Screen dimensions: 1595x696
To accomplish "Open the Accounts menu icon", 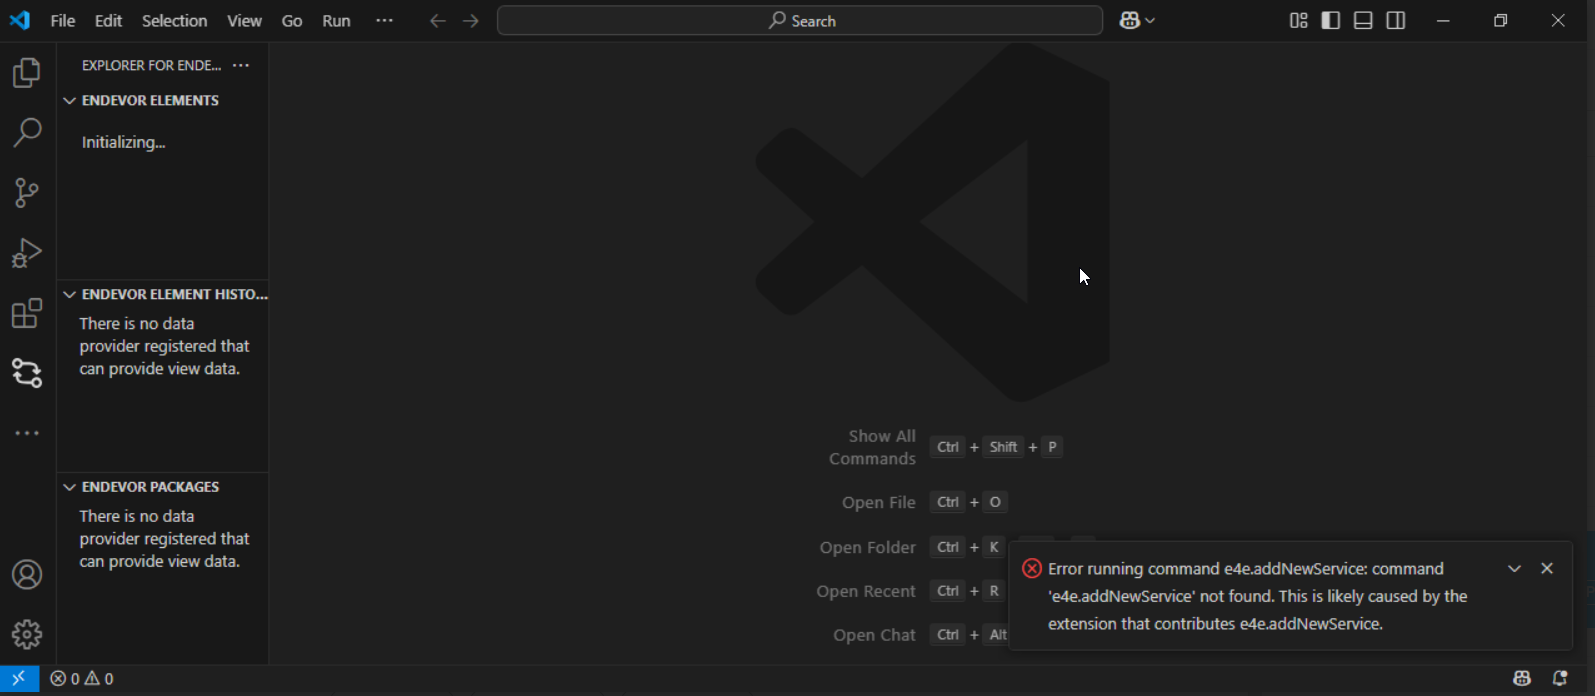I will 27,575.
